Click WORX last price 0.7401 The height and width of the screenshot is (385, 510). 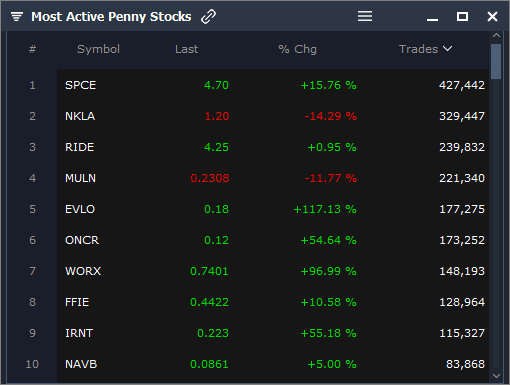(x=209, y=271)
